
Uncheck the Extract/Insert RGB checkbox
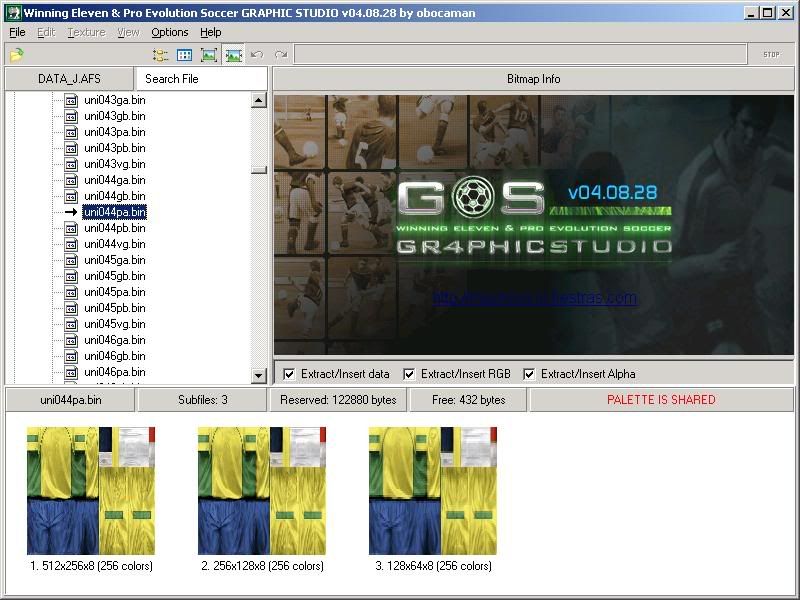tap(409, 374)
